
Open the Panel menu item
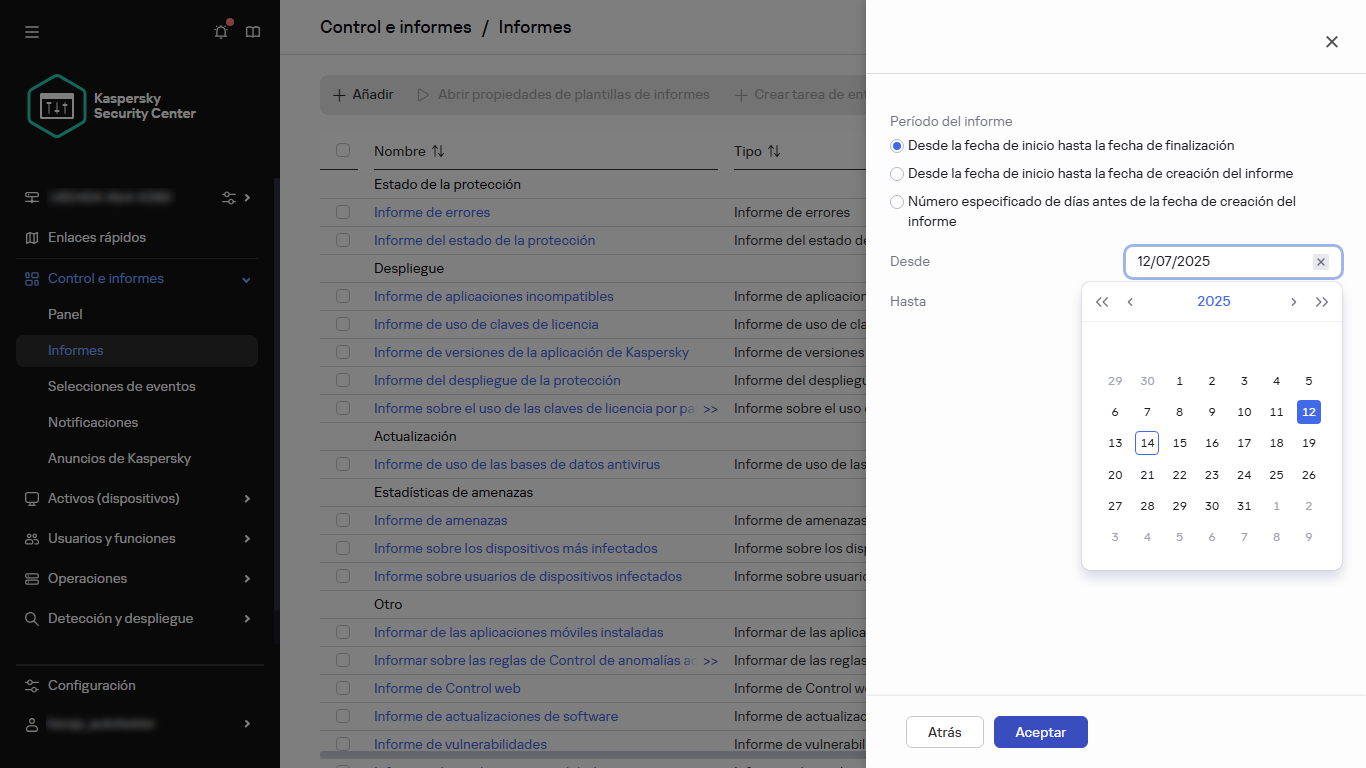click(65, 314)
